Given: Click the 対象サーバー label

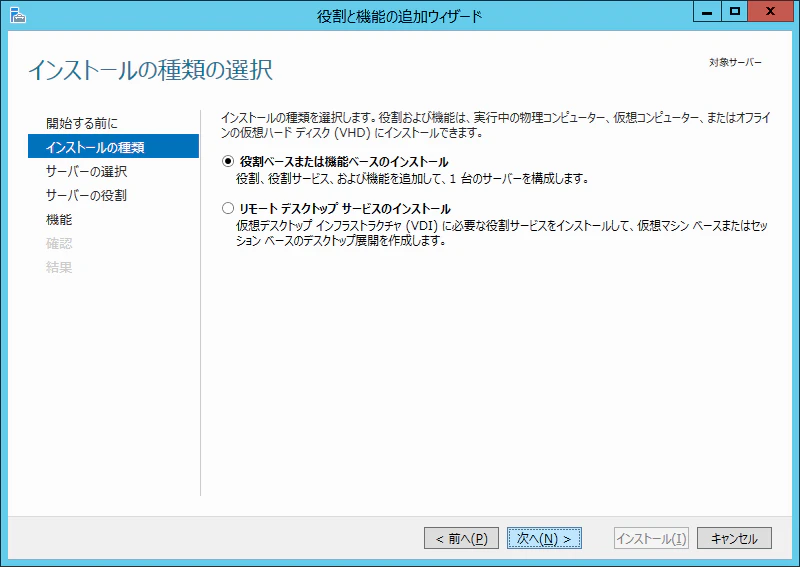Looking at the screenshot, I should click(x=735, y=62).
